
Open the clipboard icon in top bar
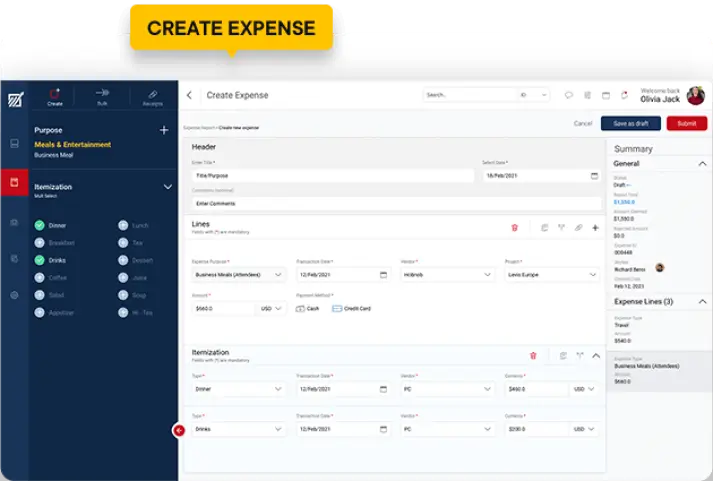click(x=587, y=95)
